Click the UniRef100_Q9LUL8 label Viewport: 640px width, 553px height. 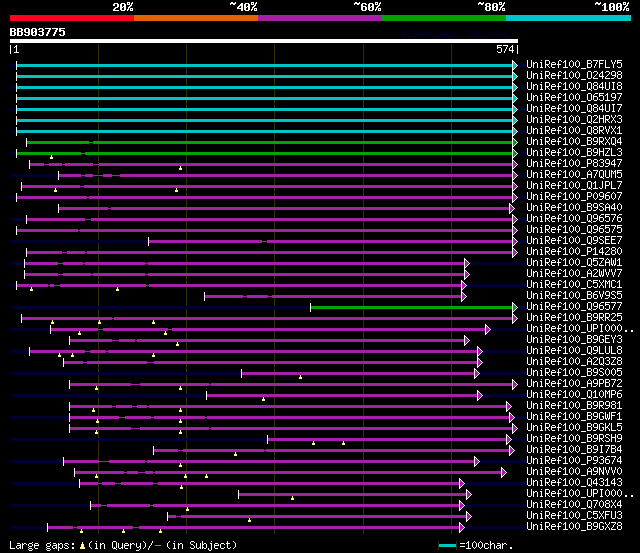(574, 351)
